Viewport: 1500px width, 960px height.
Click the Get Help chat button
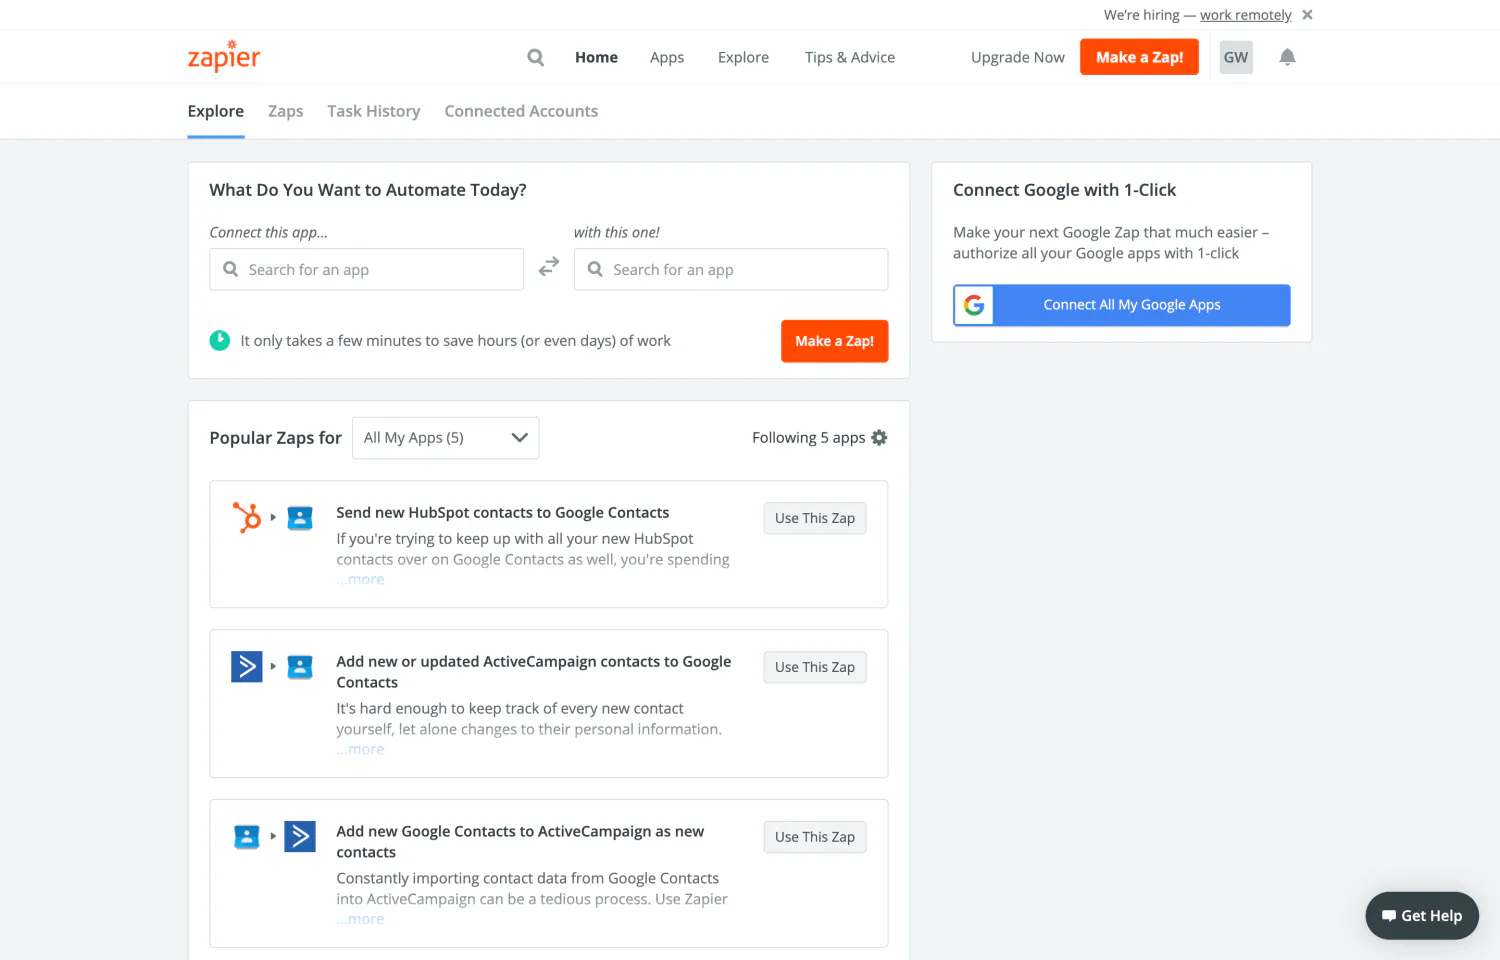coord(1422,916)
